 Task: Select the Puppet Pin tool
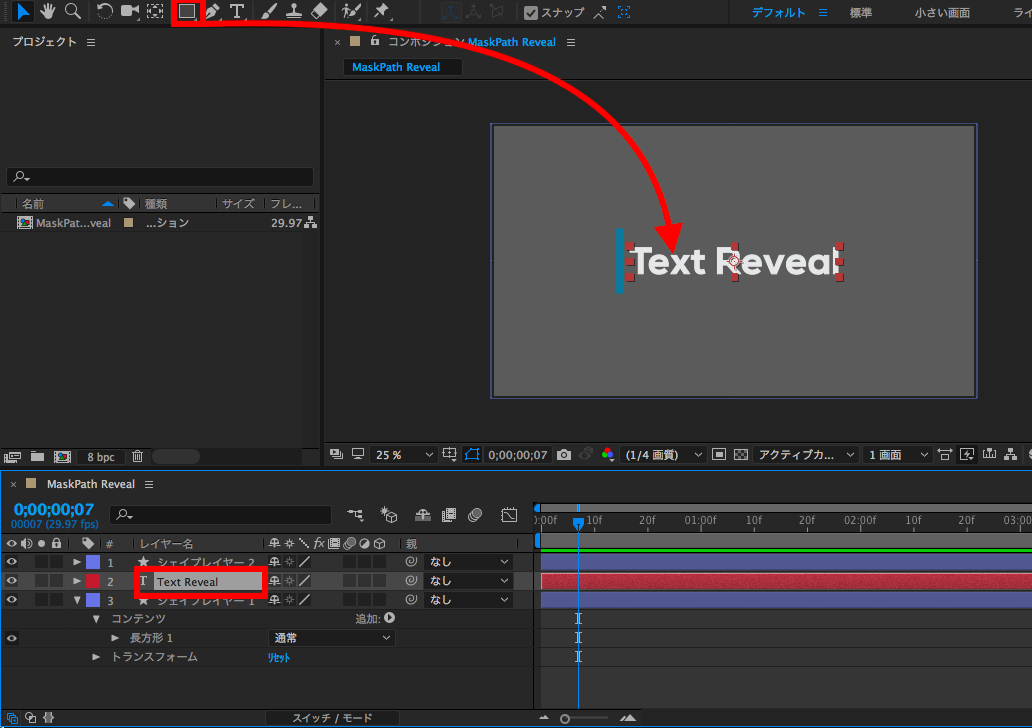tap(381, 12)
